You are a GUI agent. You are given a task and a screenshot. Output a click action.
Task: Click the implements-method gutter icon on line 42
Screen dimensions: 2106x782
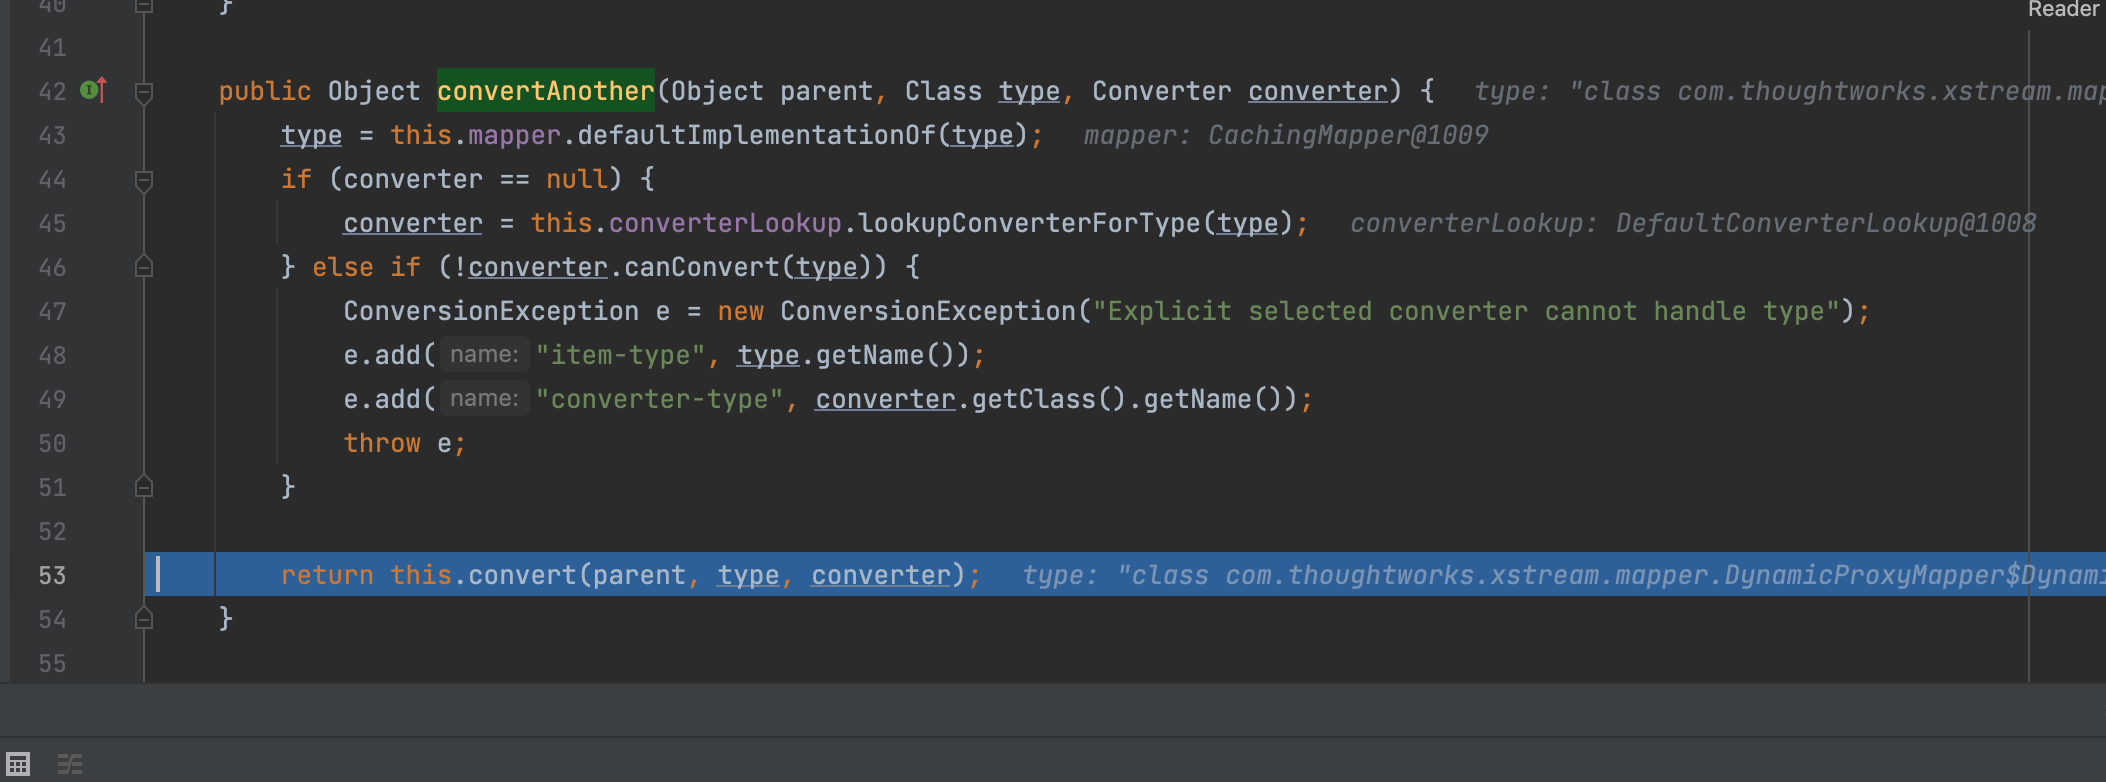coord(93,90)
